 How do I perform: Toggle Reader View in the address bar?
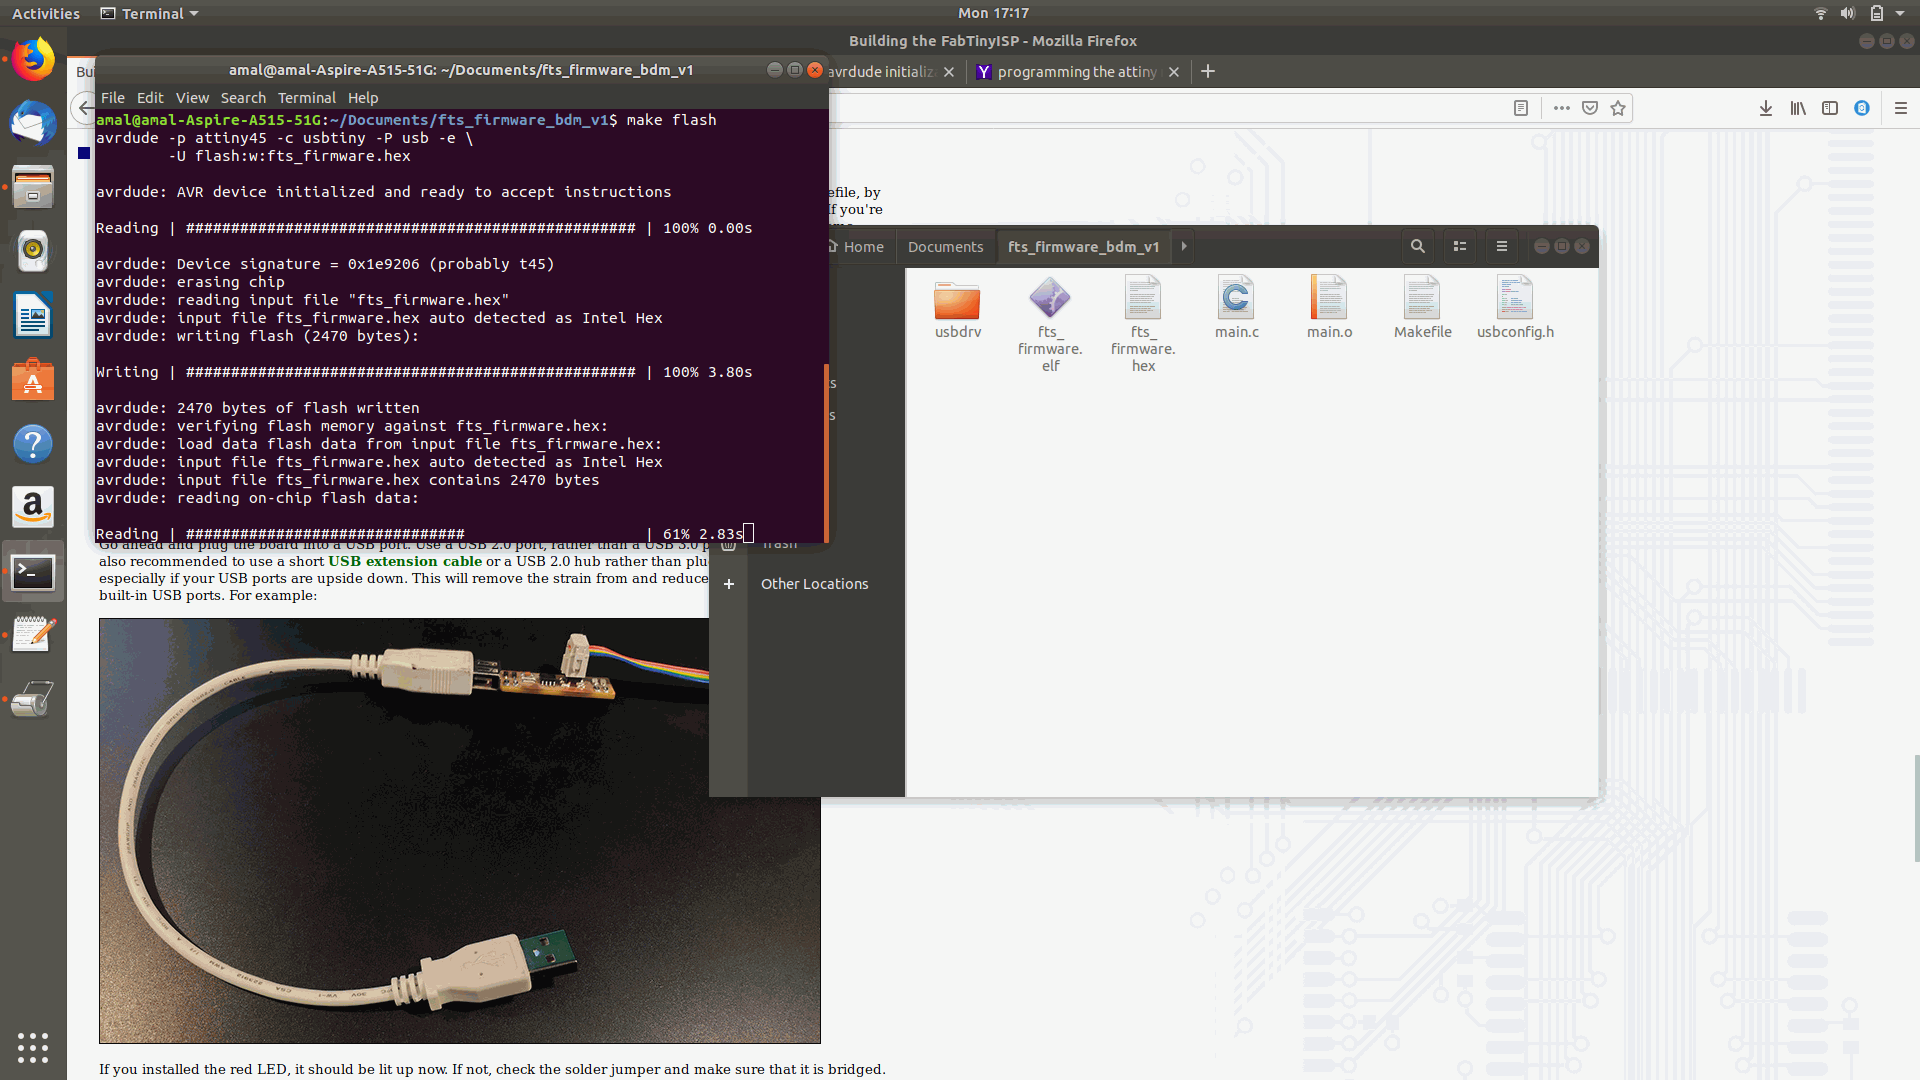tap(1521, 108)
